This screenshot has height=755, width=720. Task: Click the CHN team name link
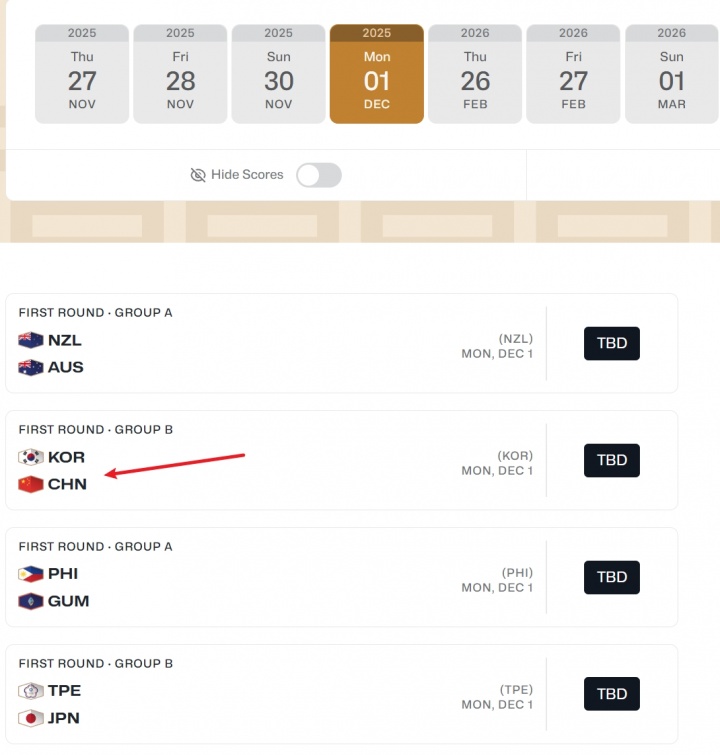tap(67, 484)
